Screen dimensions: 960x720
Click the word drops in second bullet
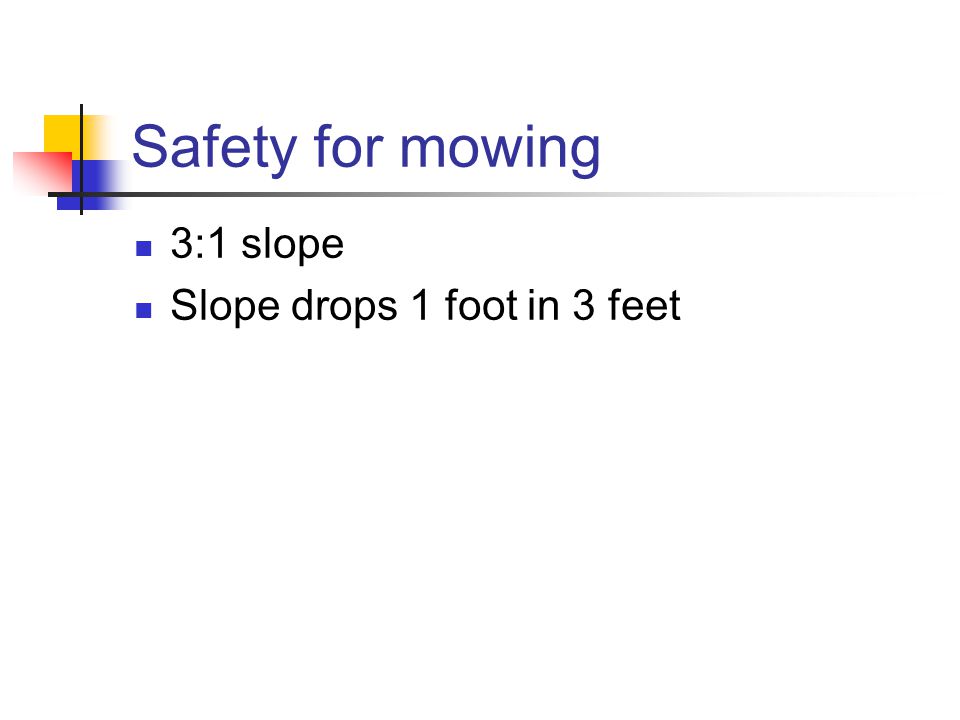pyautogui.click(x=344, y=307)
